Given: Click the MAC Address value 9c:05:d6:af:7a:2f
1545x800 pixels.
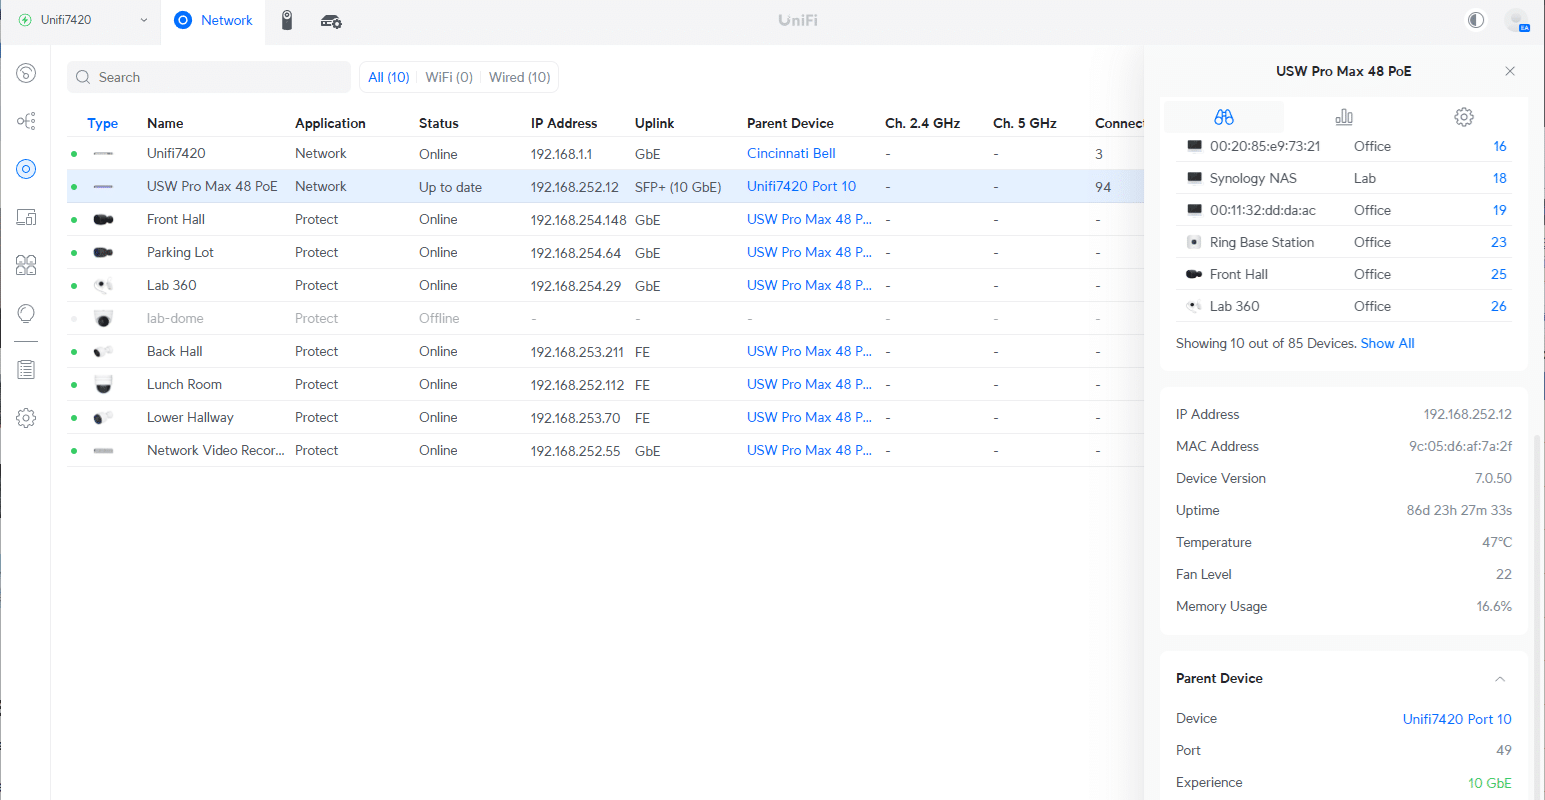Looking at the screenshot, I should [1460, 446].
